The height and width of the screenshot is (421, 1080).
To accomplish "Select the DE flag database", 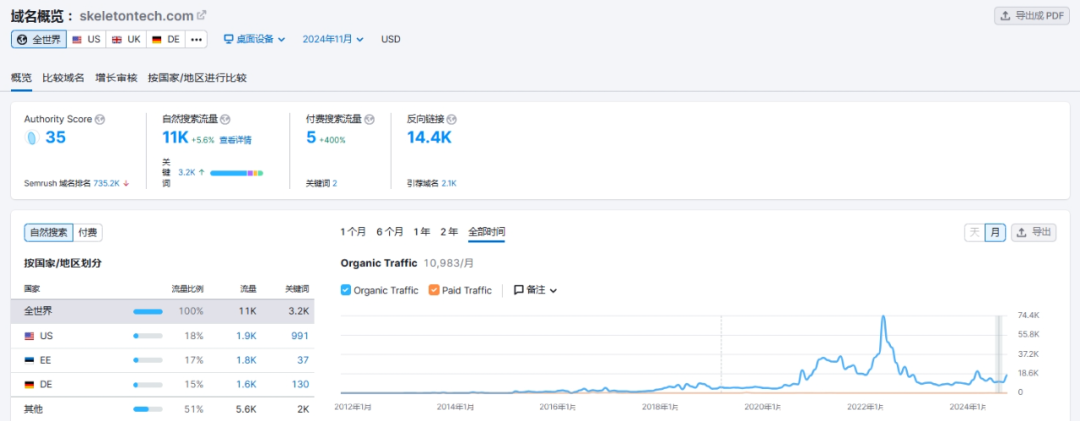I will [x=165, y=39].
